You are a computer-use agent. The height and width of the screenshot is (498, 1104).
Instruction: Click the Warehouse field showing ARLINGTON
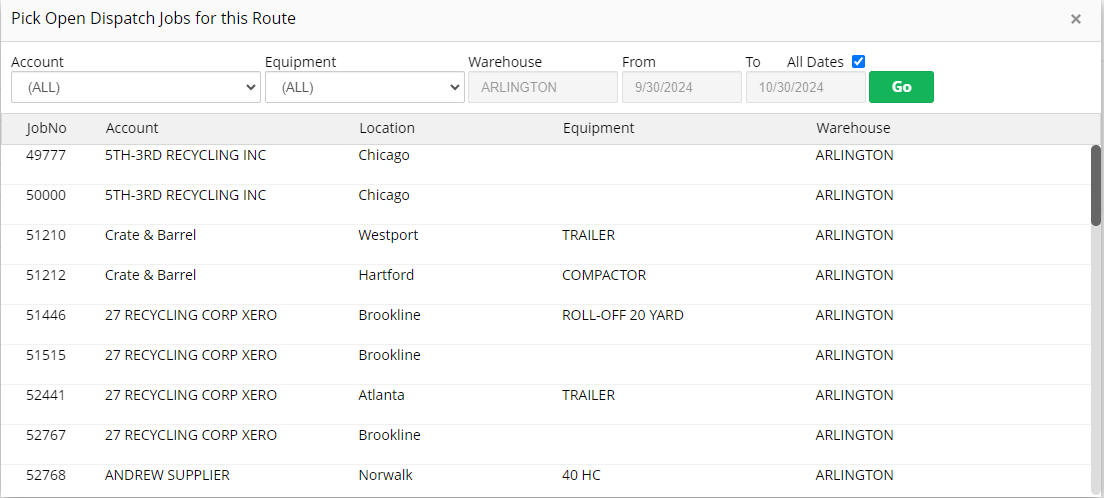[543, 87]
